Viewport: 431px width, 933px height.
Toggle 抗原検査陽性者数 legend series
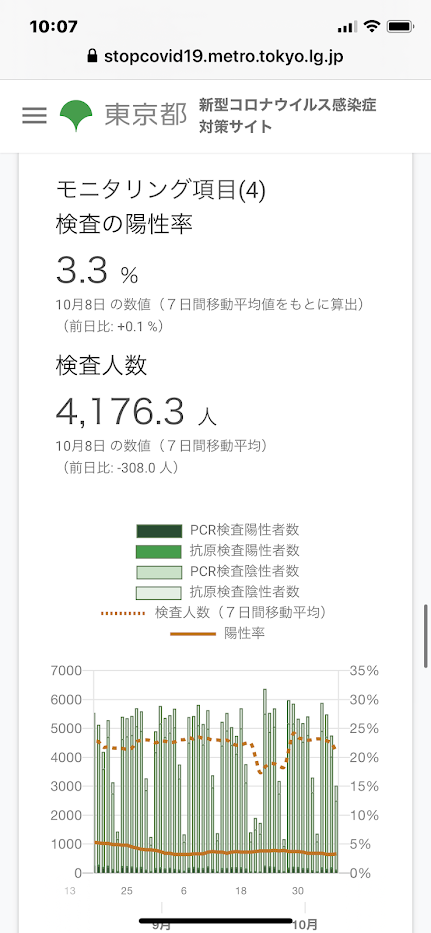pos(218,550)
